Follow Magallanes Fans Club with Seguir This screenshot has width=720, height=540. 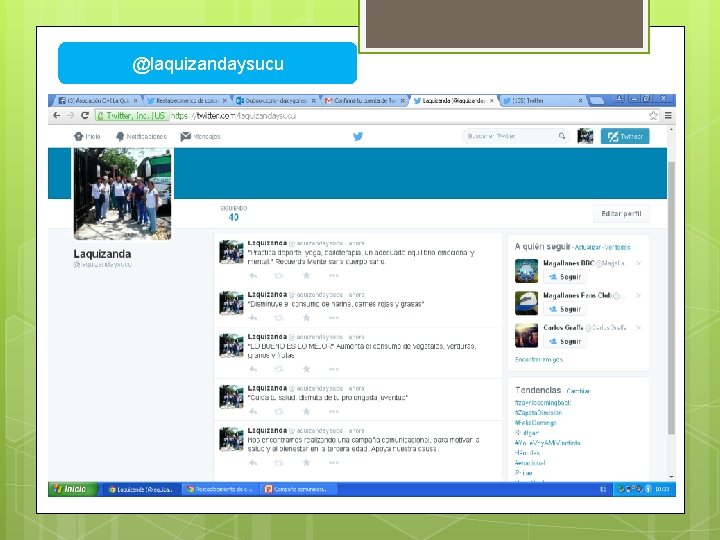pyautogui.click(x=565, y=309)
